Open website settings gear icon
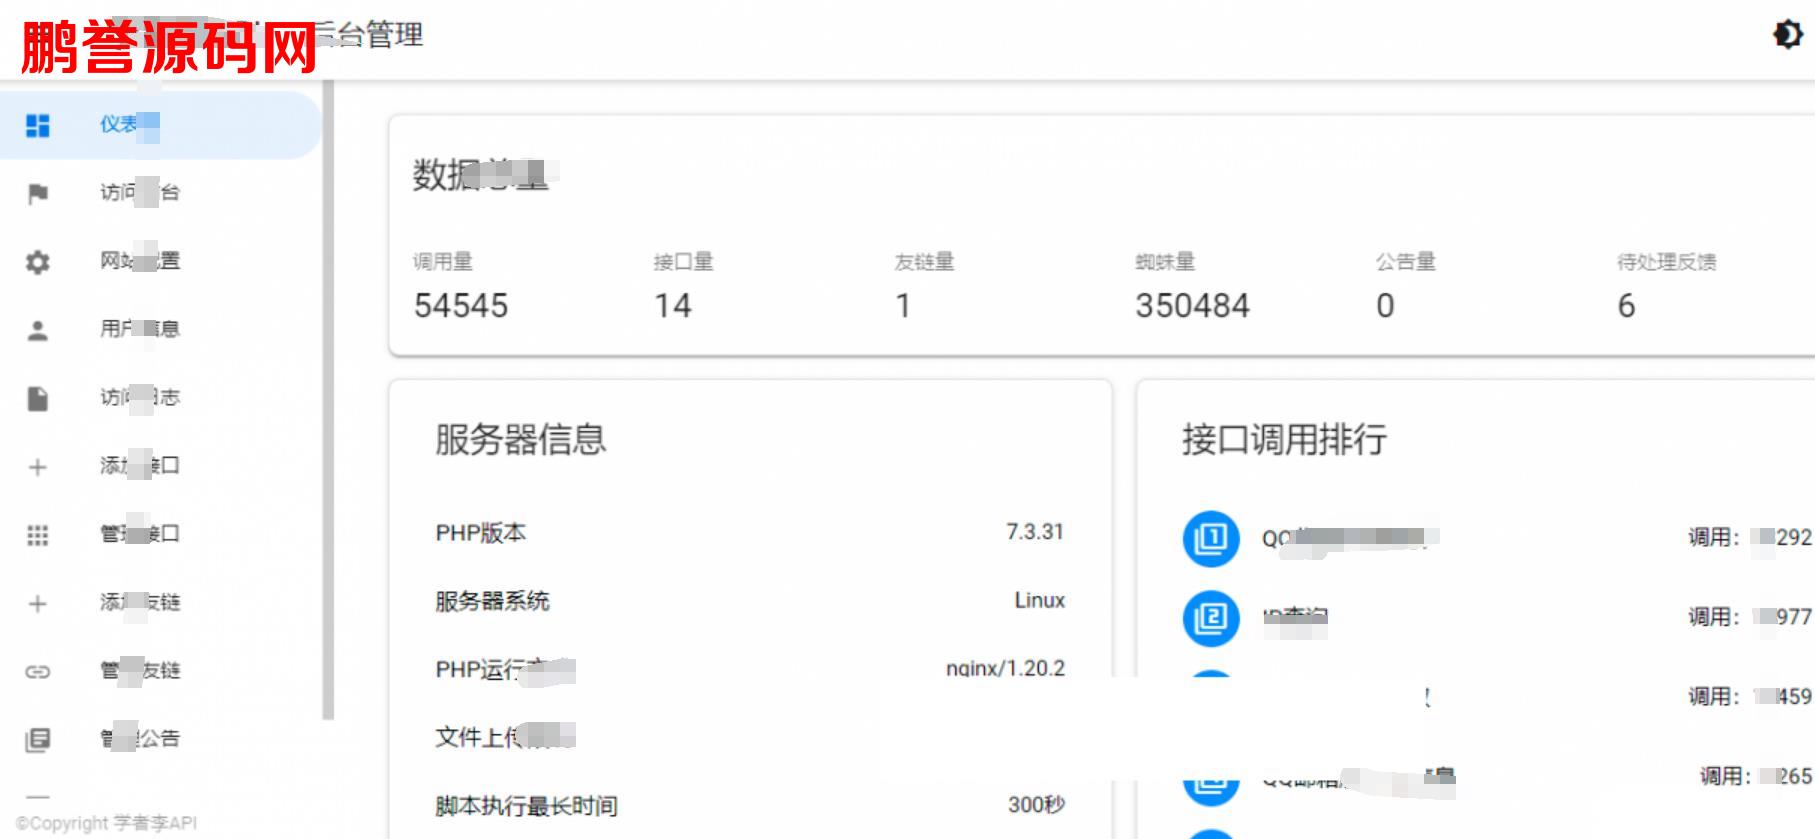Image resolution: width=1815 pixels, height=839 pixels. point(38,262)
